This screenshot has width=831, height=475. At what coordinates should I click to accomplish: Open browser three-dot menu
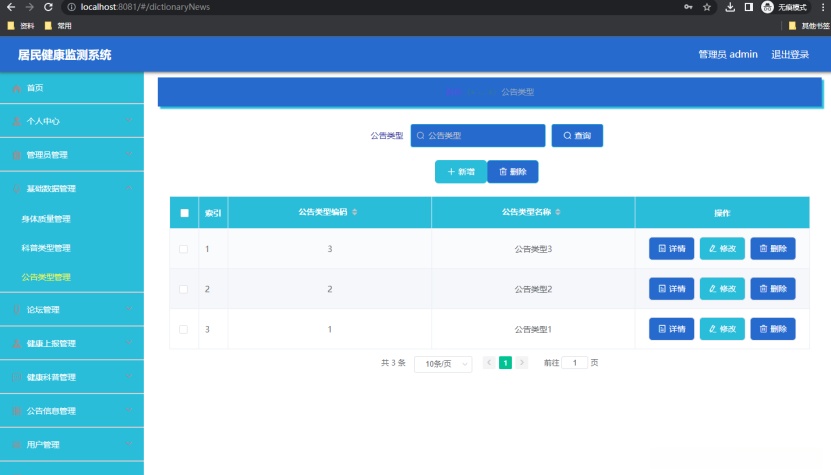pos(823,7)
